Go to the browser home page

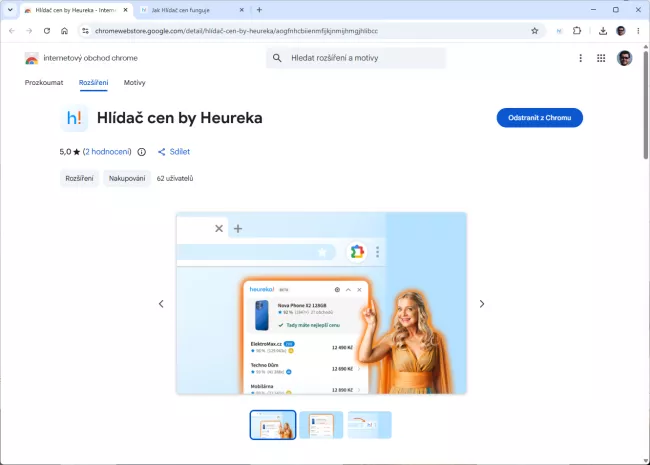click(64, 31)
